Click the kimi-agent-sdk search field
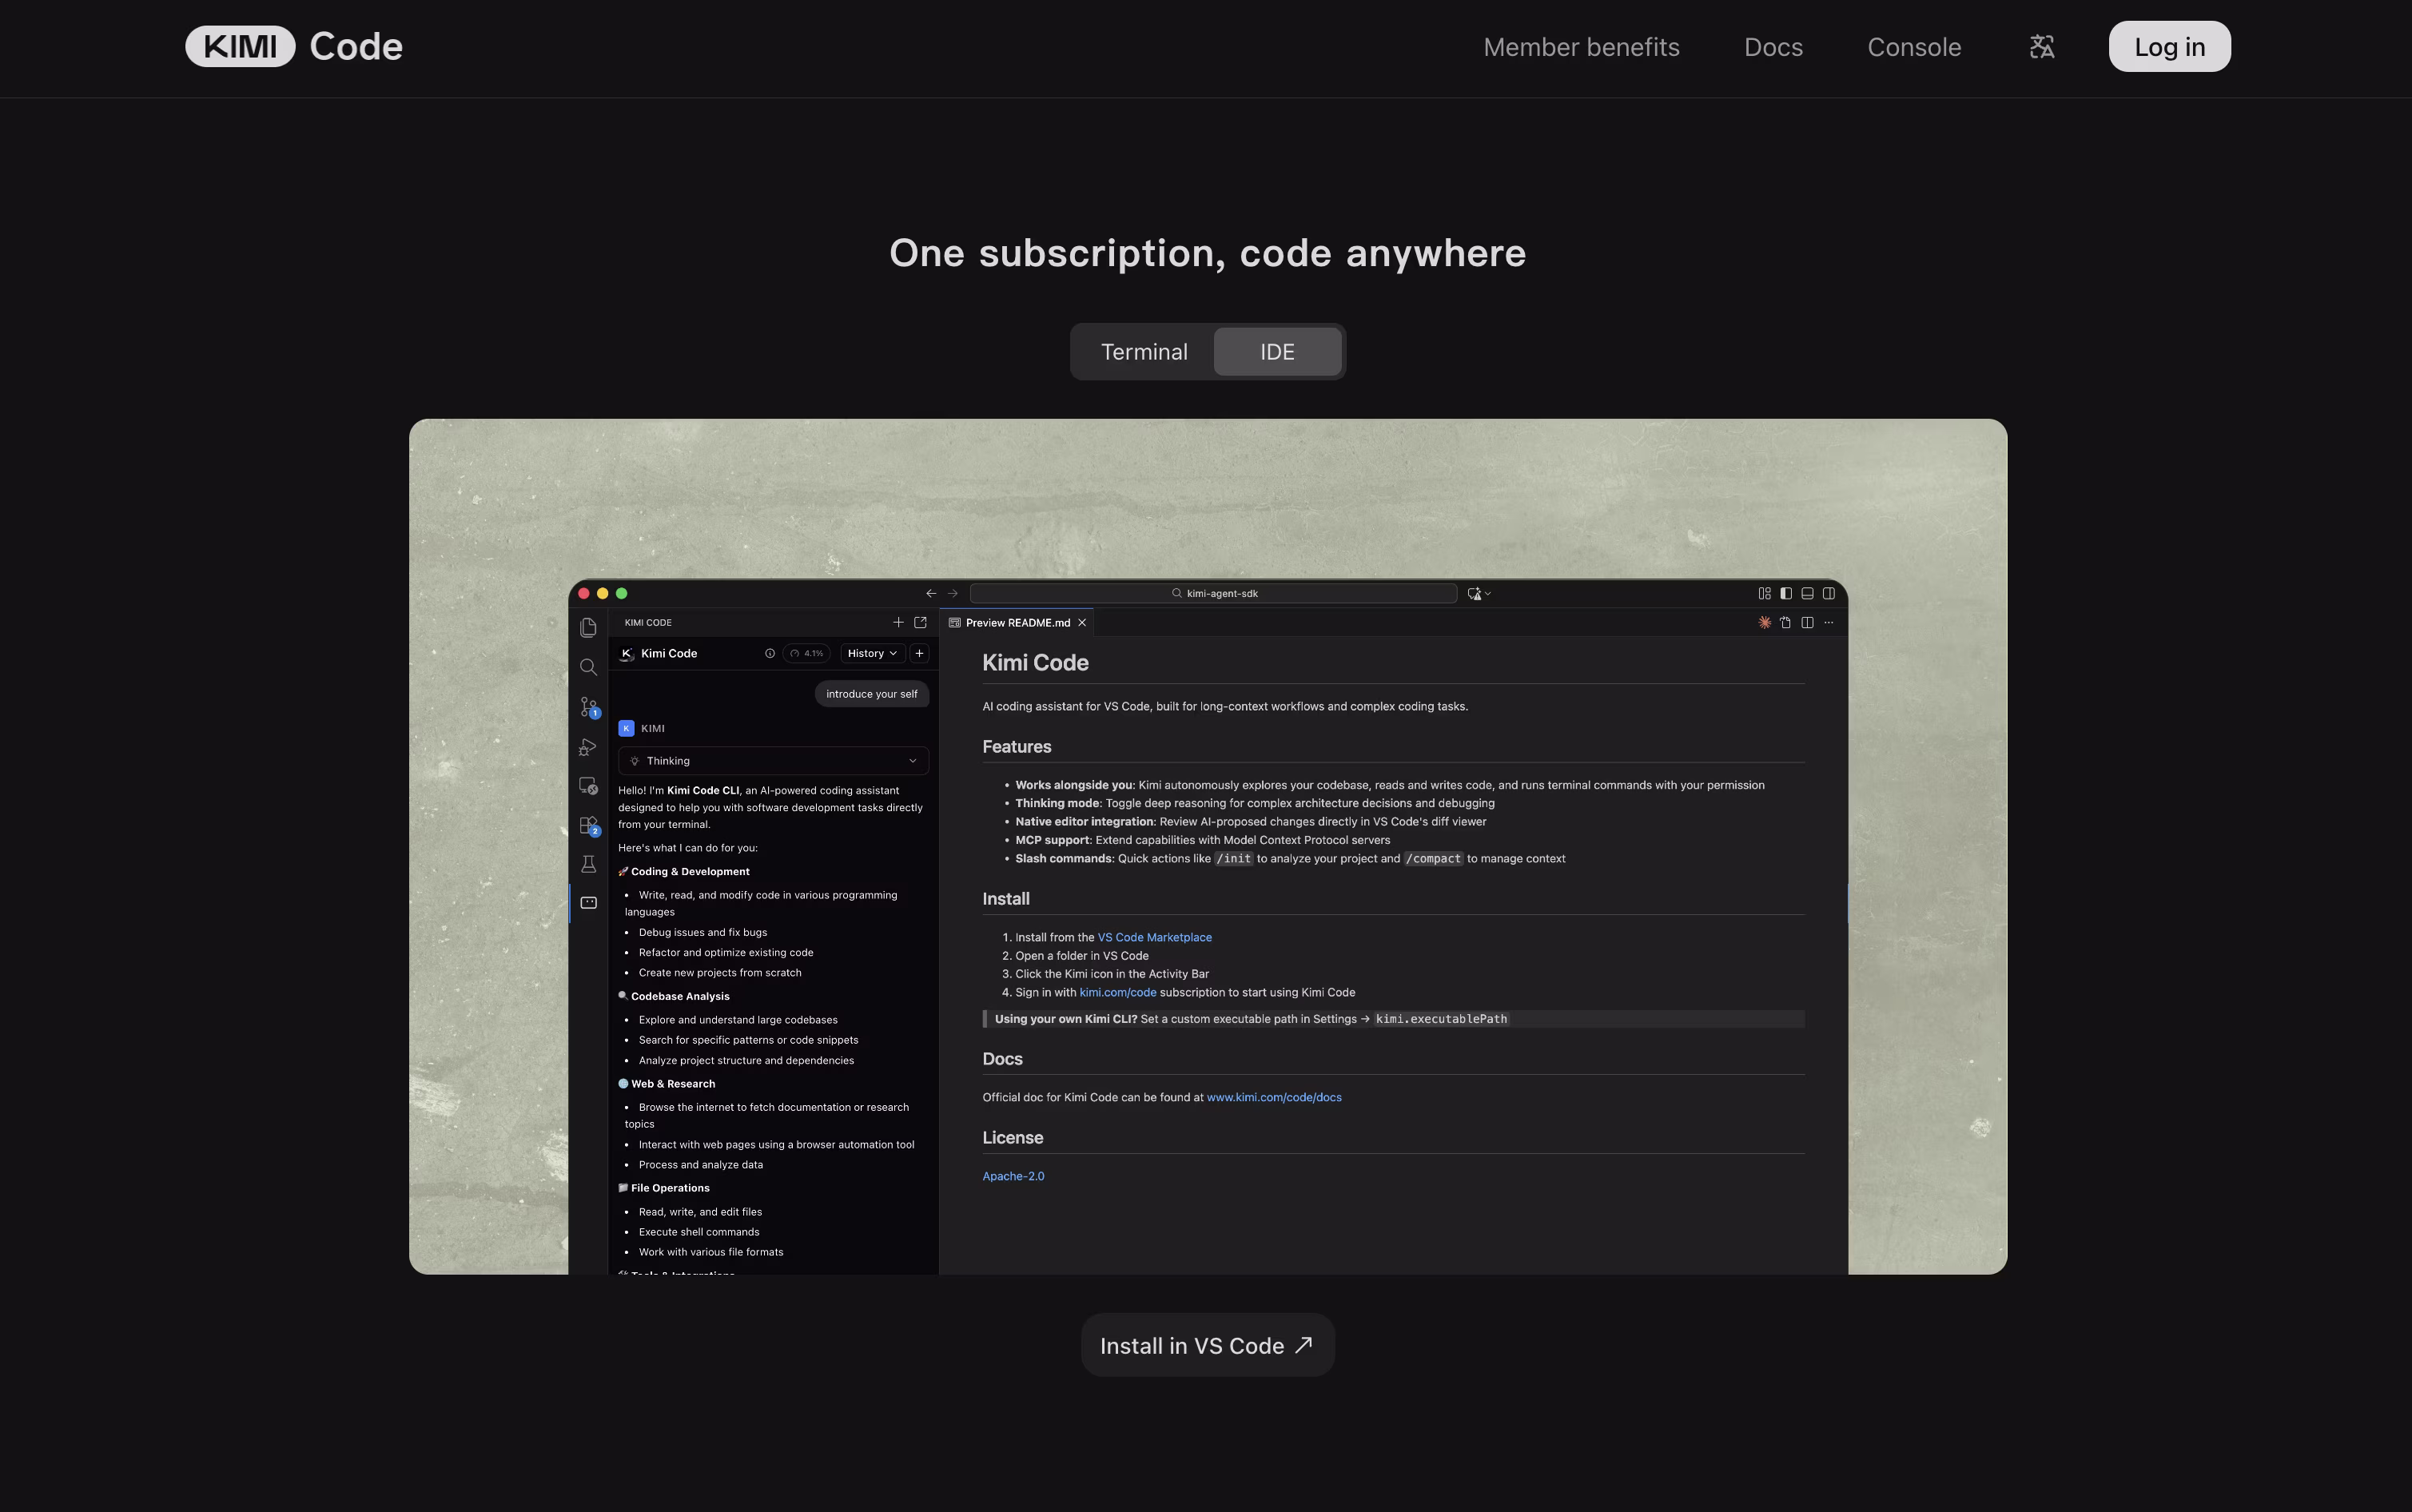Image resolution: width=2412 pixels, height=1512 pixels. click(x=1213, y=593)
